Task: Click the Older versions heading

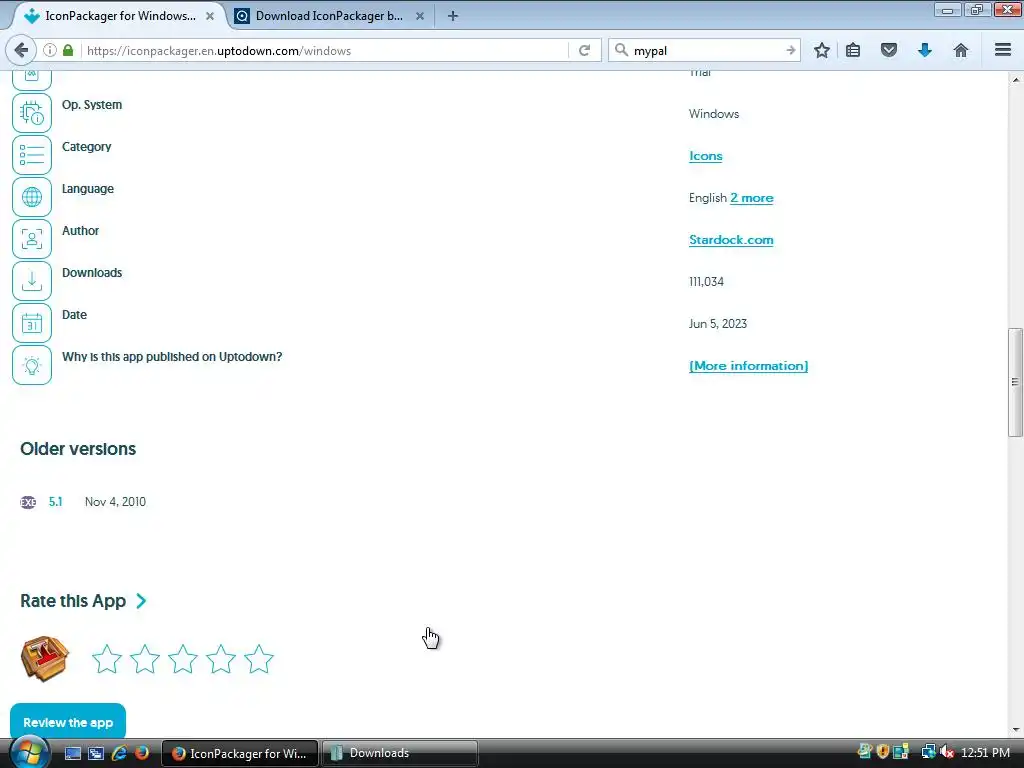Action: tap(78, 449)
